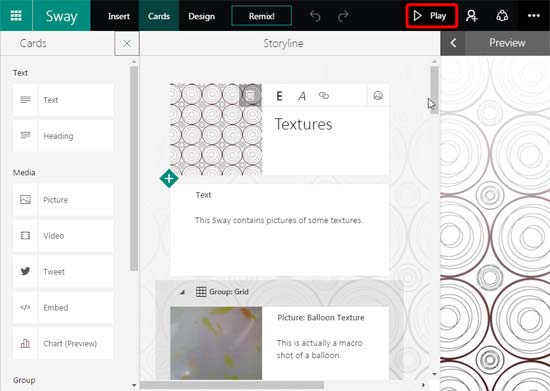The width and height of the screenshot is (550, 391).
Task: Add a Chart (Preview) card
Action: click(63, 344)
